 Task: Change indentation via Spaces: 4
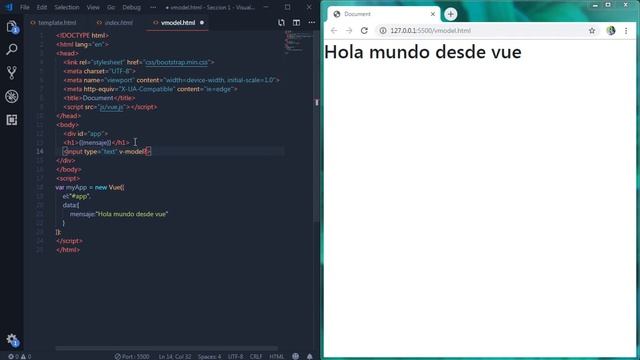(209, 356)
